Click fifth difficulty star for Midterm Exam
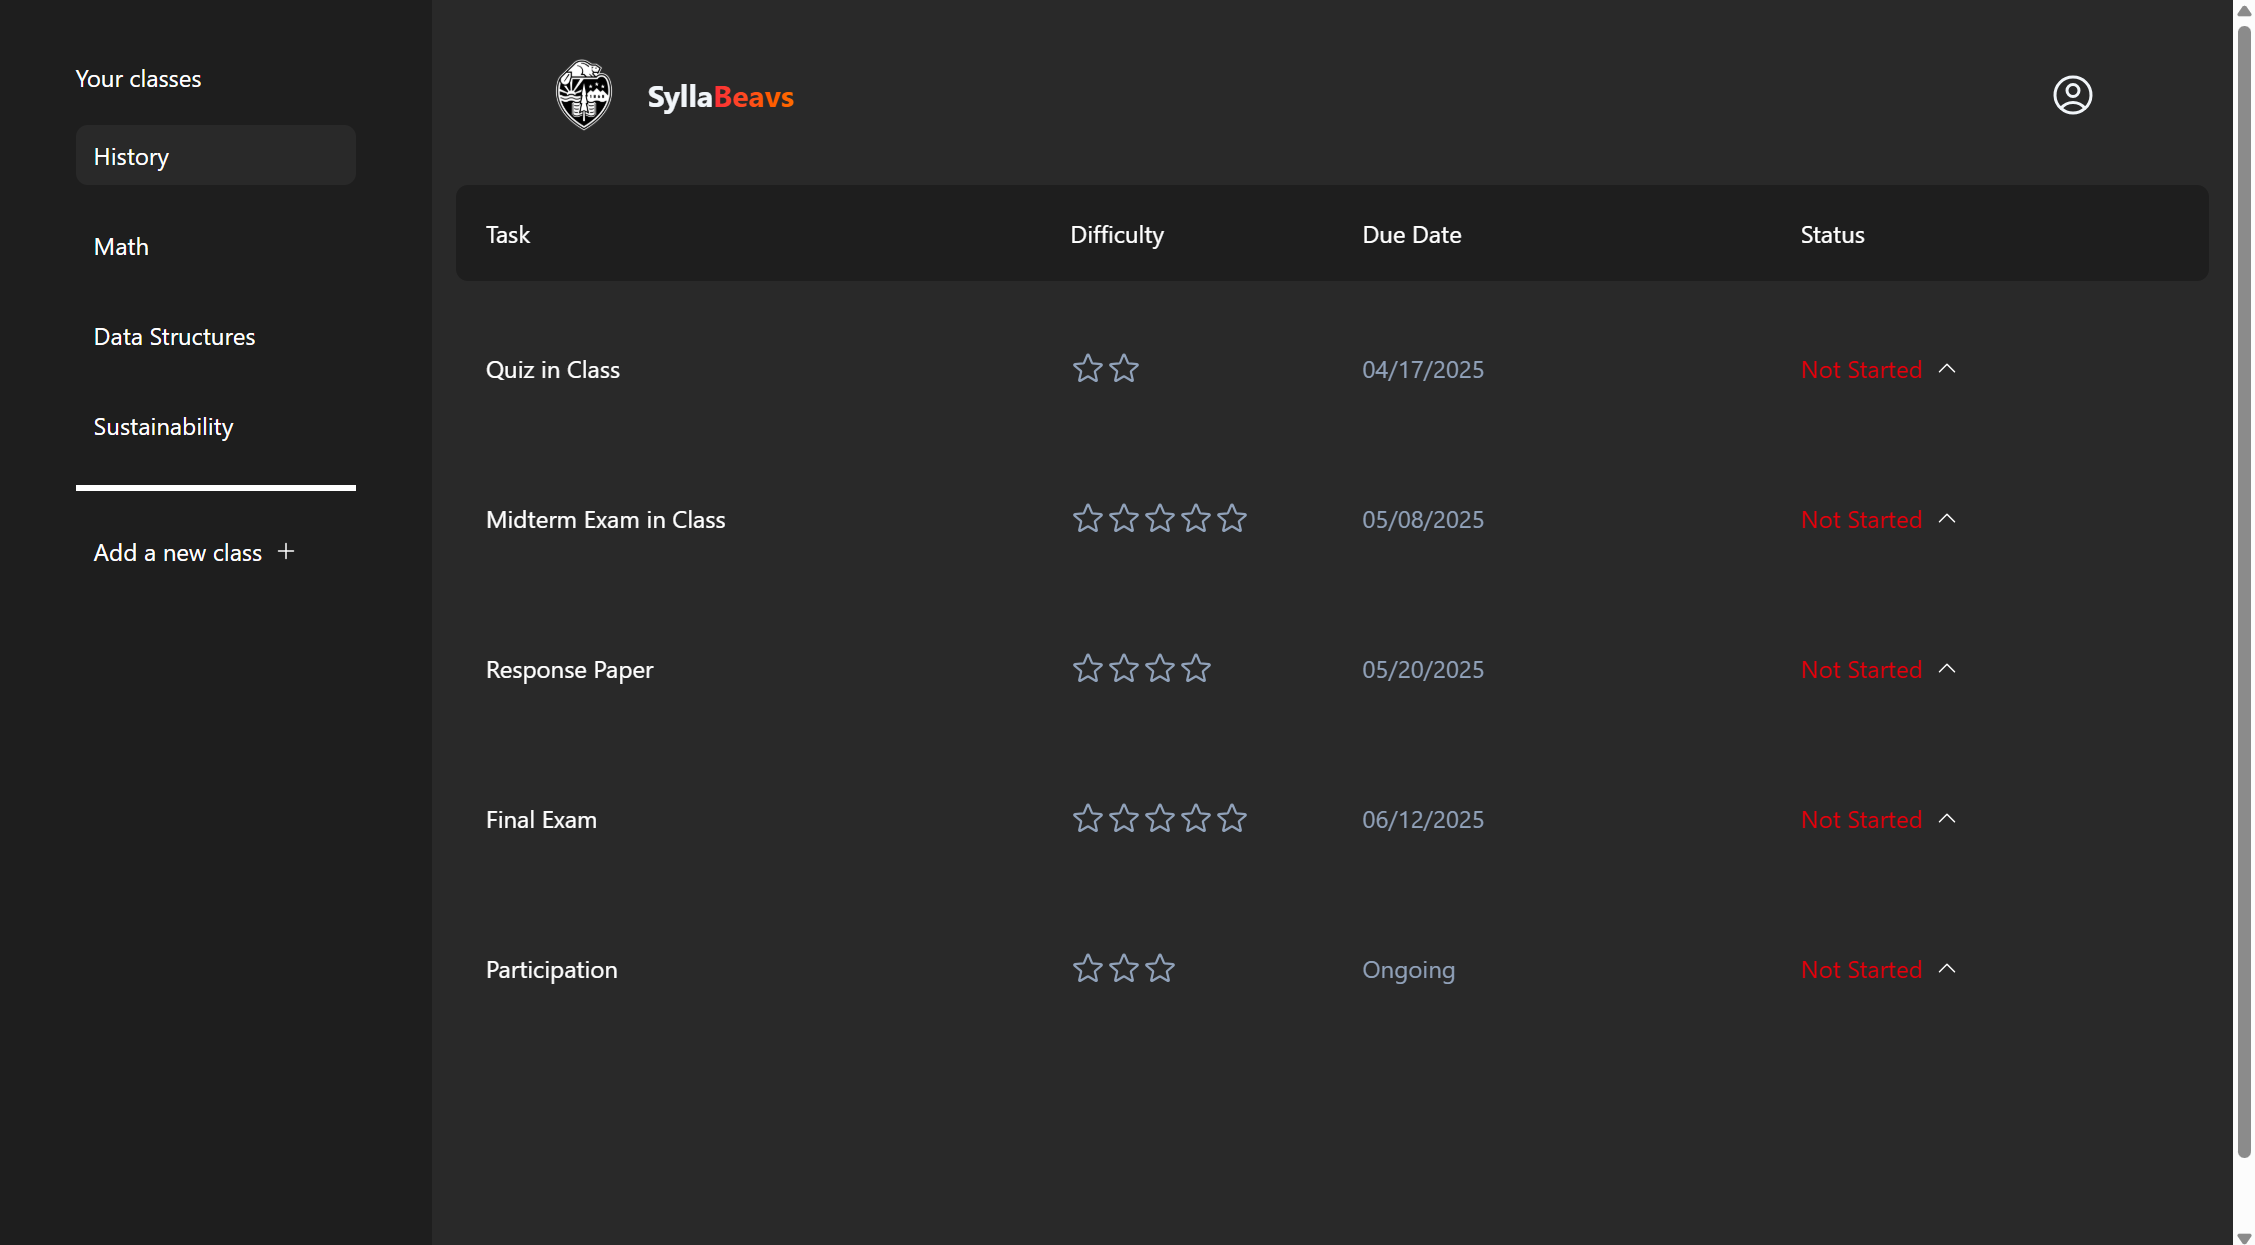This screenshot has width=2255, height=1245. point(1232,519)
